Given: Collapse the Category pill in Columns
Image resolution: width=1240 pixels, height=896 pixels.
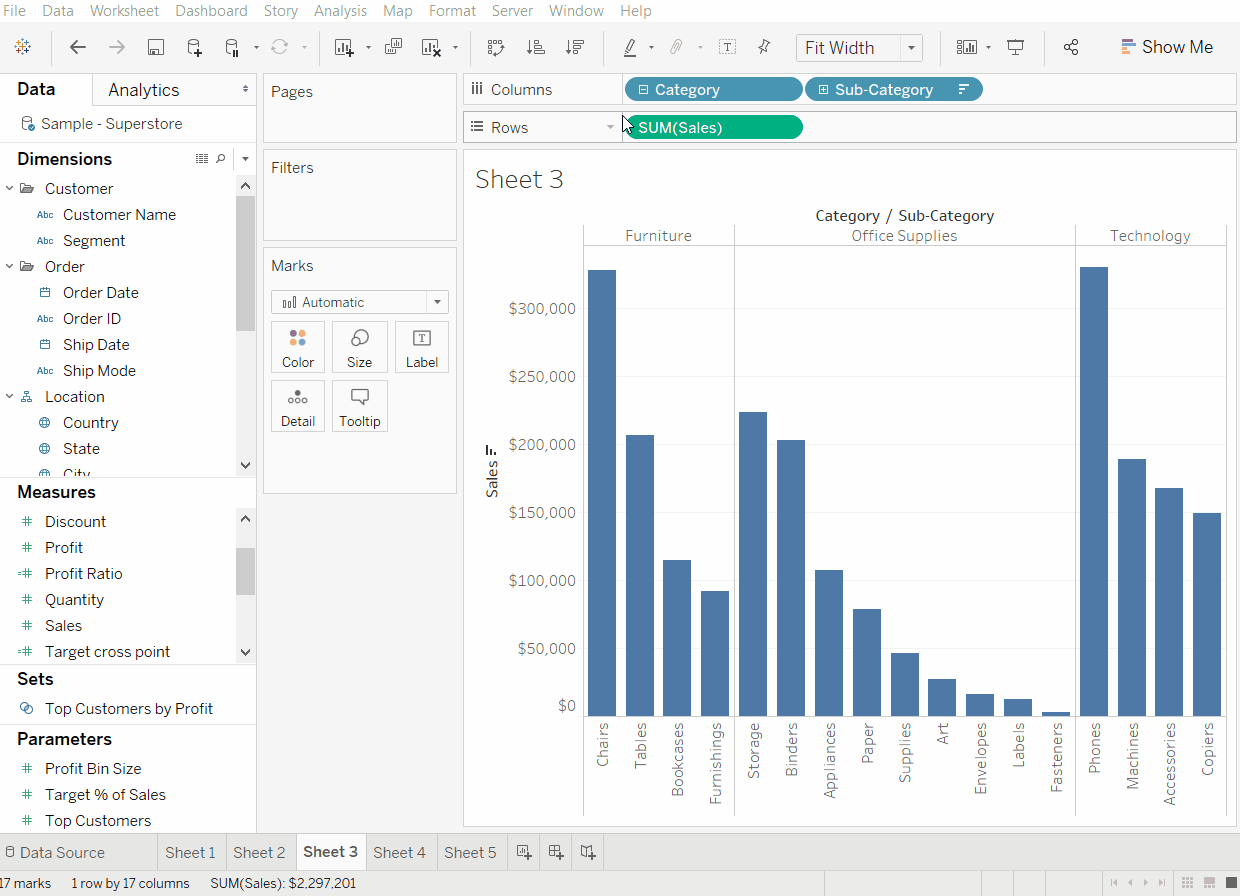Looking at the screenshot, I should 643,90.
